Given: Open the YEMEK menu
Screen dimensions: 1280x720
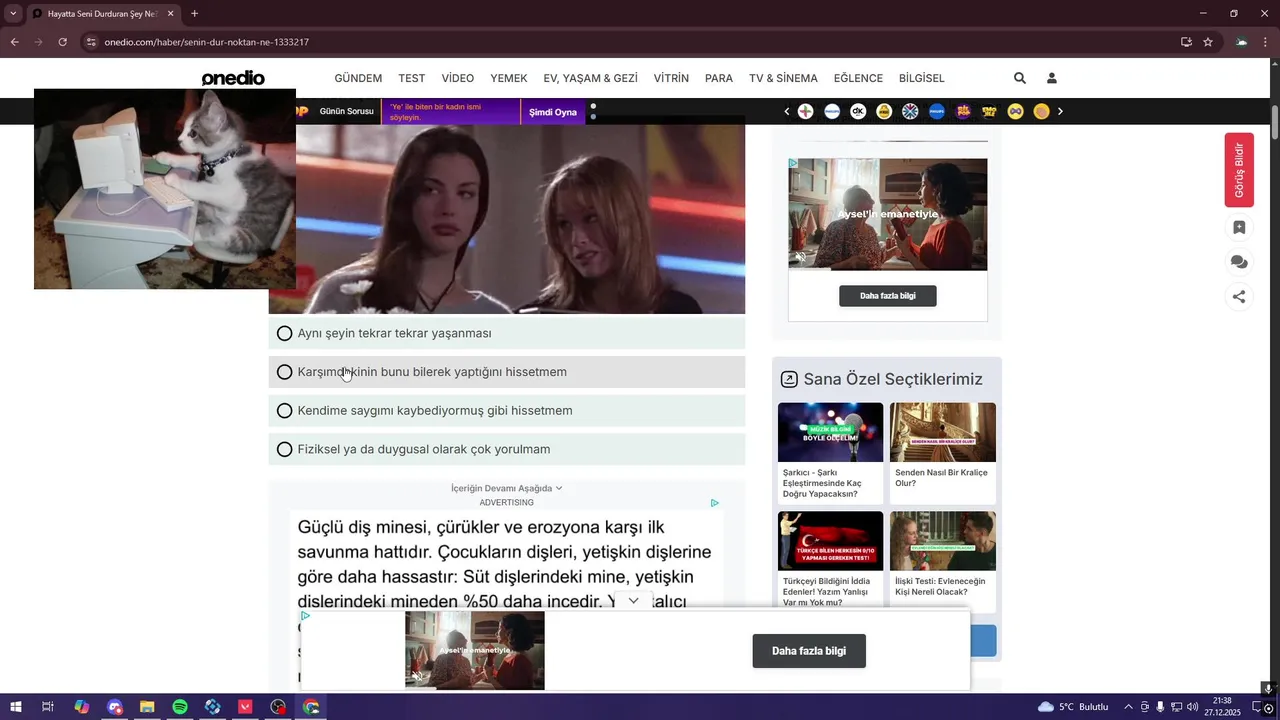Looking at the screenshot, I should [509, 78].
